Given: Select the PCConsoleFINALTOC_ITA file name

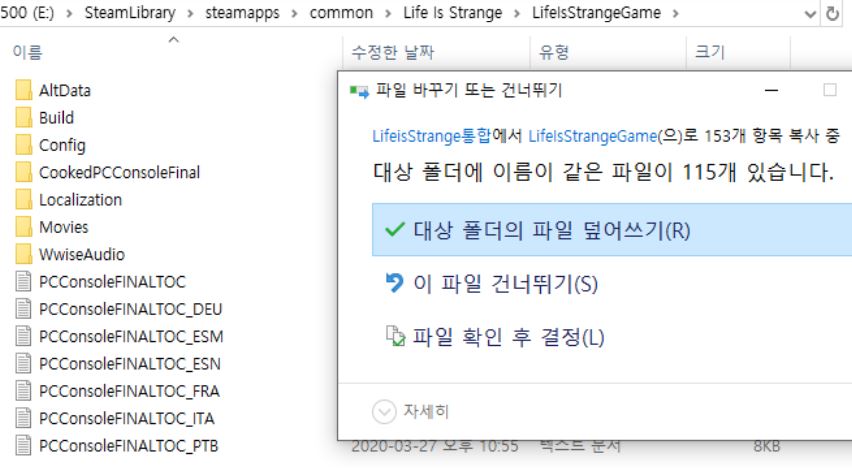Looking at the screenshot, I should 127,418.
